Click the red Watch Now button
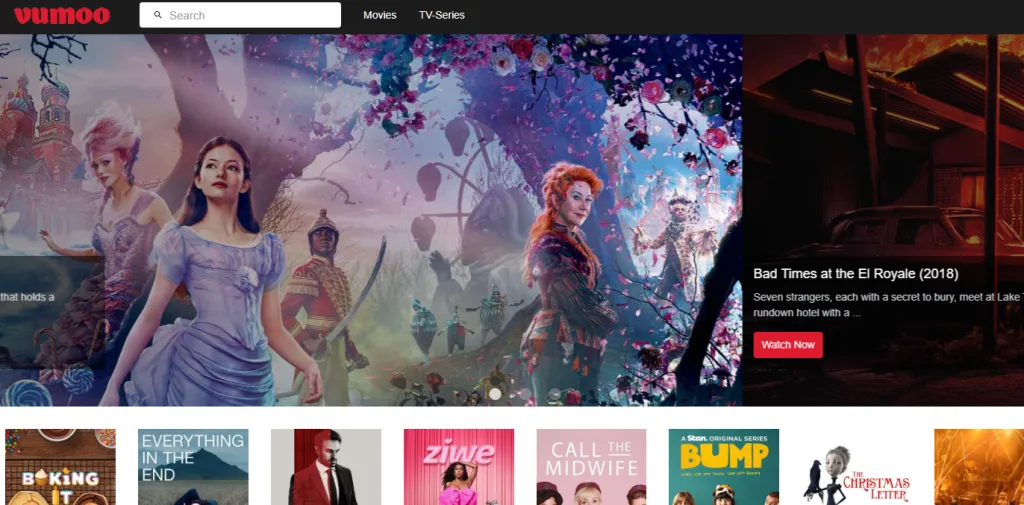This screenshot has height=505, width=1024. [788, 345]
